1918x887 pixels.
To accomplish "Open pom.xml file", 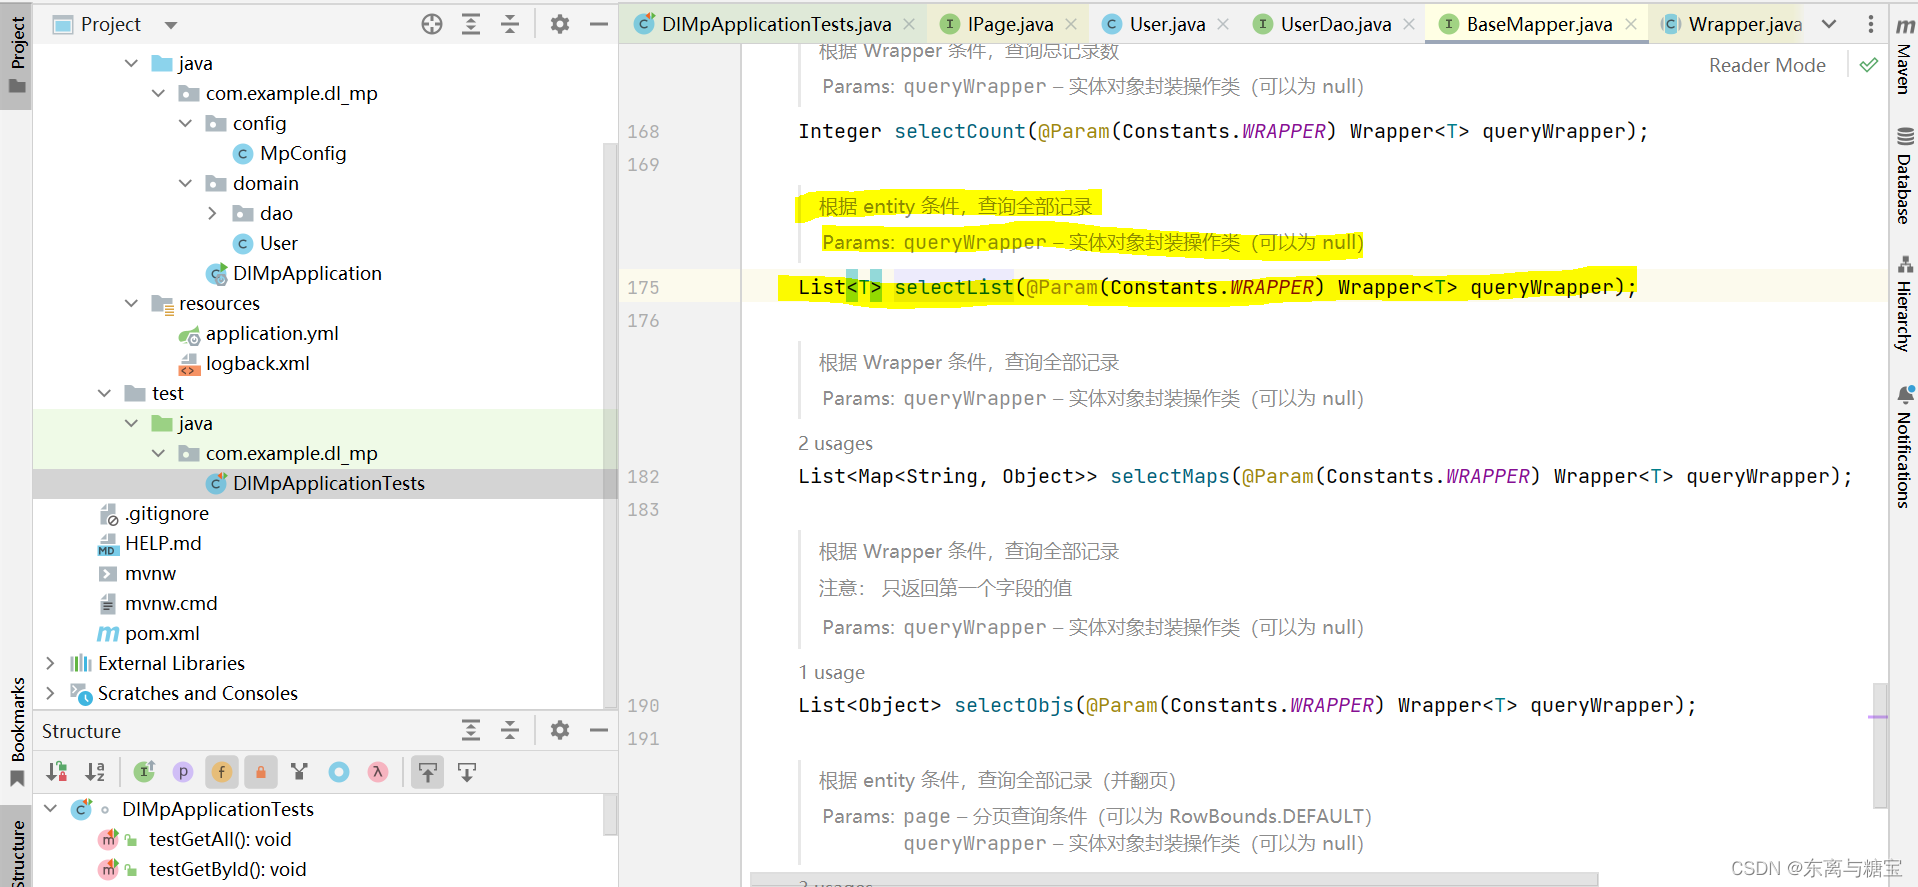I will (x=162, y=633).
